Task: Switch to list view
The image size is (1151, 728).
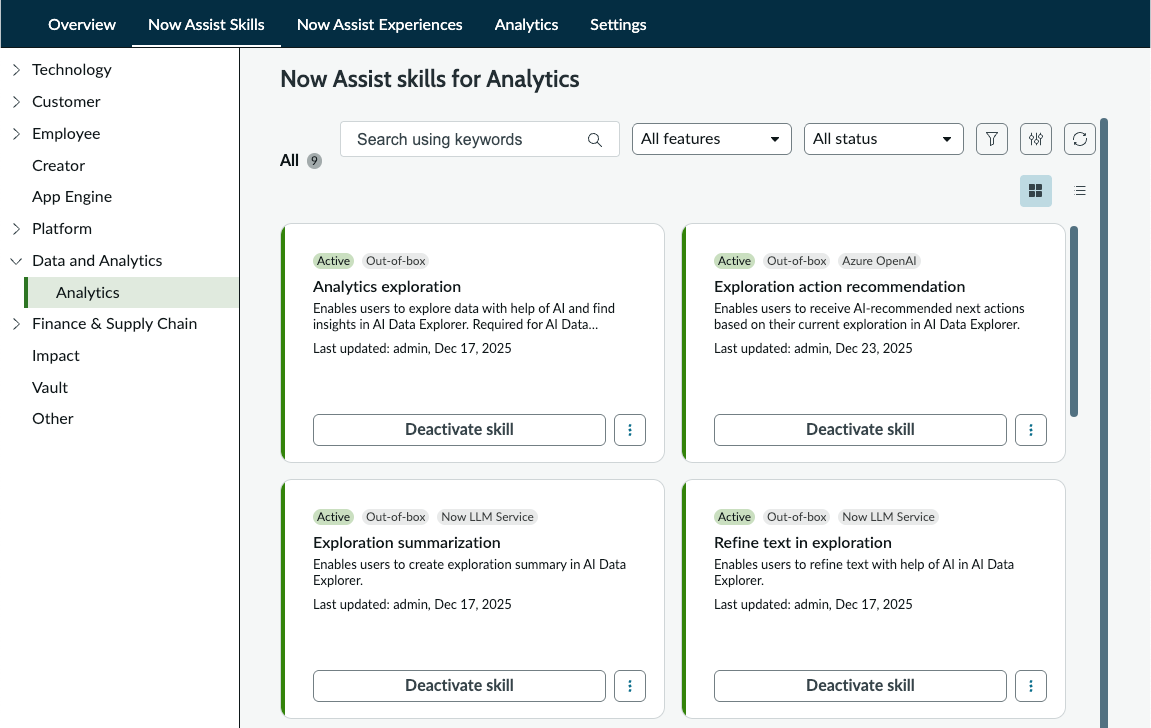Action: (1080, 191)
